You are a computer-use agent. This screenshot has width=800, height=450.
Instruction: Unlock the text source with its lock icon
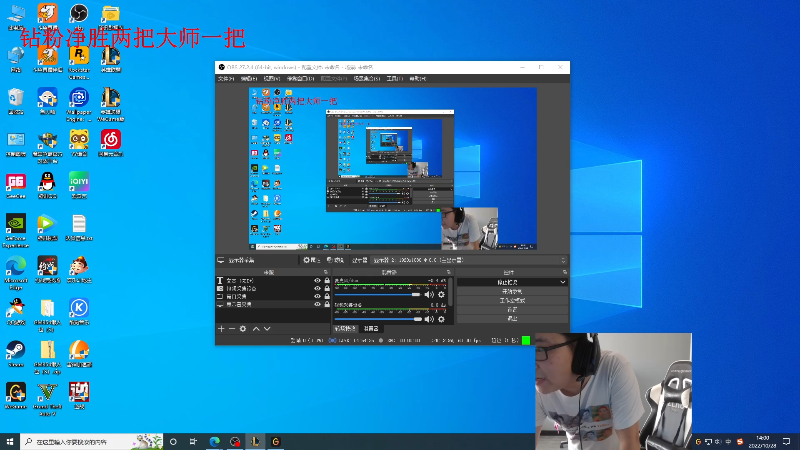327,281
